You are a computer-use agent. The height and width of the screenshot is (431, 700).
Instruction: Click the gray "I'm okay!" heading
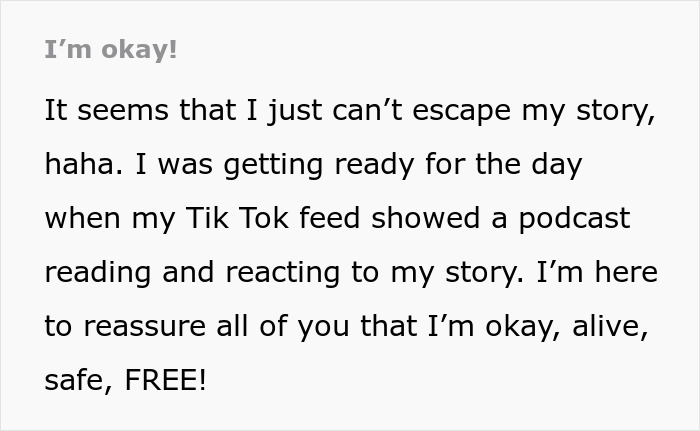point(111,48)
